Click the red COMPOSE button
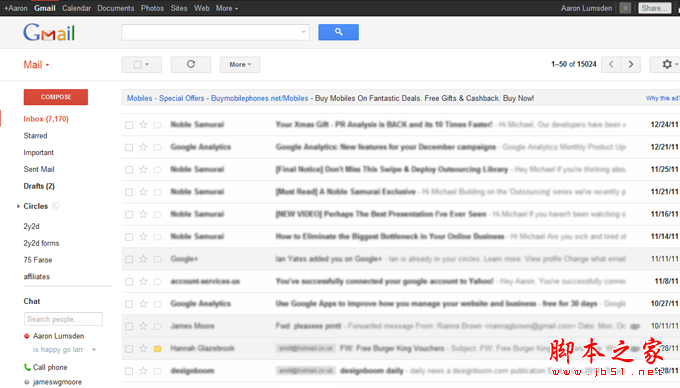Screen dimensions: 680x388 click(56, 97)
